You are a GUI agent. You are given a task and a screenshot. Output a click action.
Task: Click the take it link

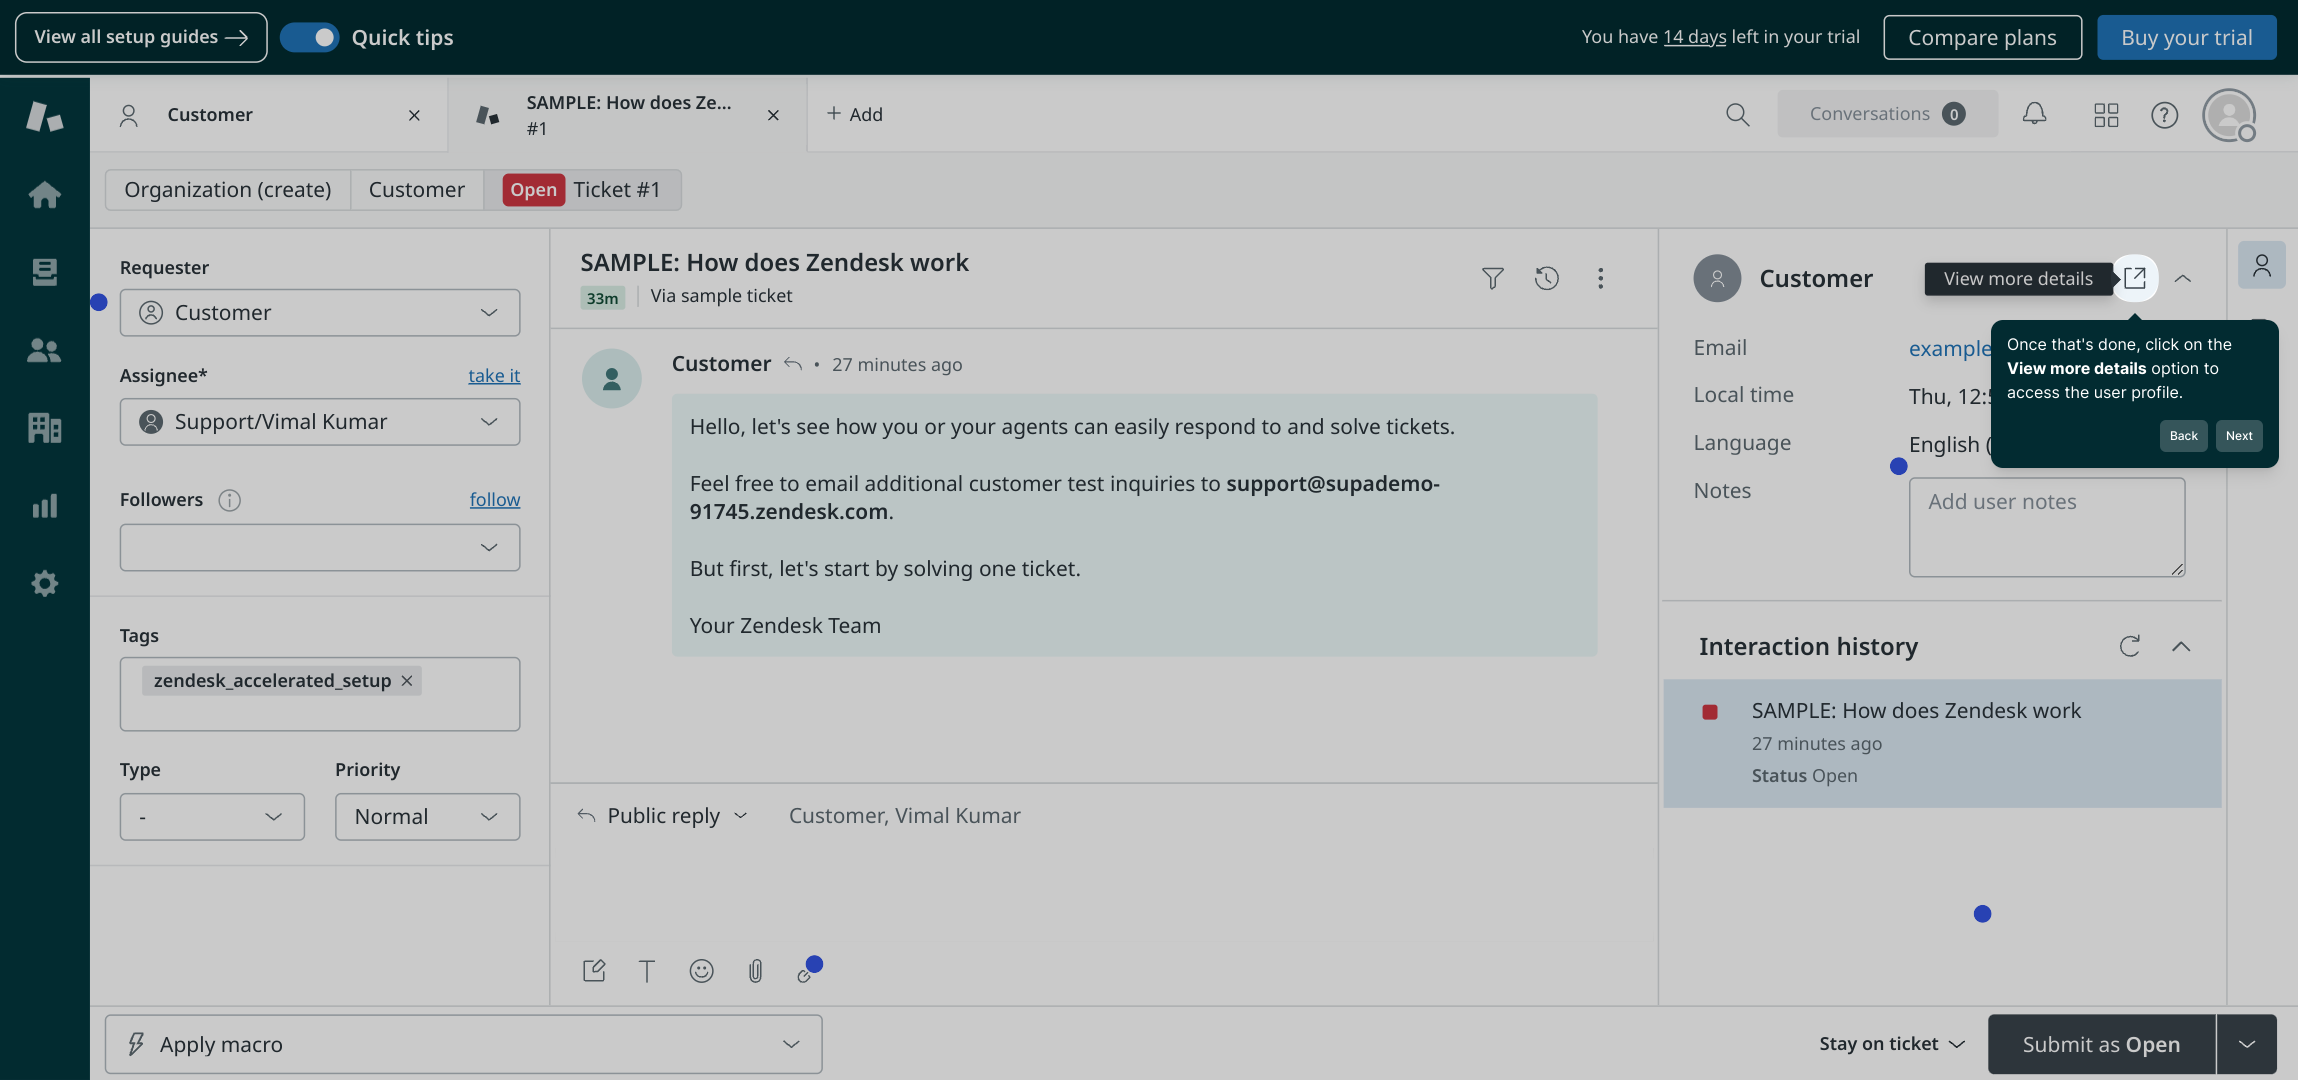pos(494,376)
